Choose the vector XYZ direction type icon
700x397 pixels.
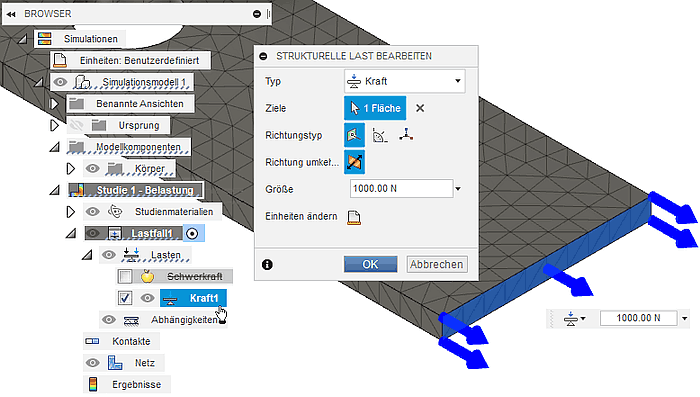(x=406, y=135)
